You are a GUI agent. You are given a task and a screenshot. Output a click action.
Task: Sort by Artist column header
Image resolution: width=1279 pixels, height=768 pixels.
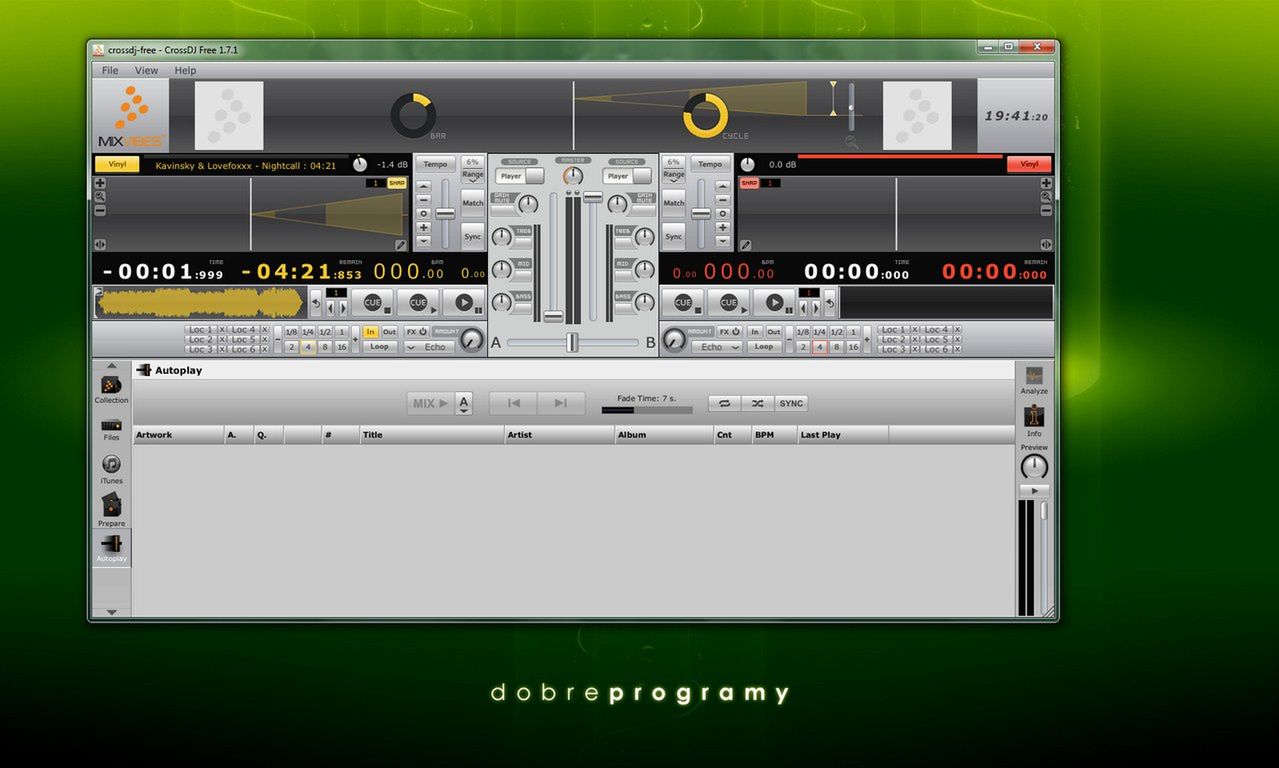click(559, 435)
